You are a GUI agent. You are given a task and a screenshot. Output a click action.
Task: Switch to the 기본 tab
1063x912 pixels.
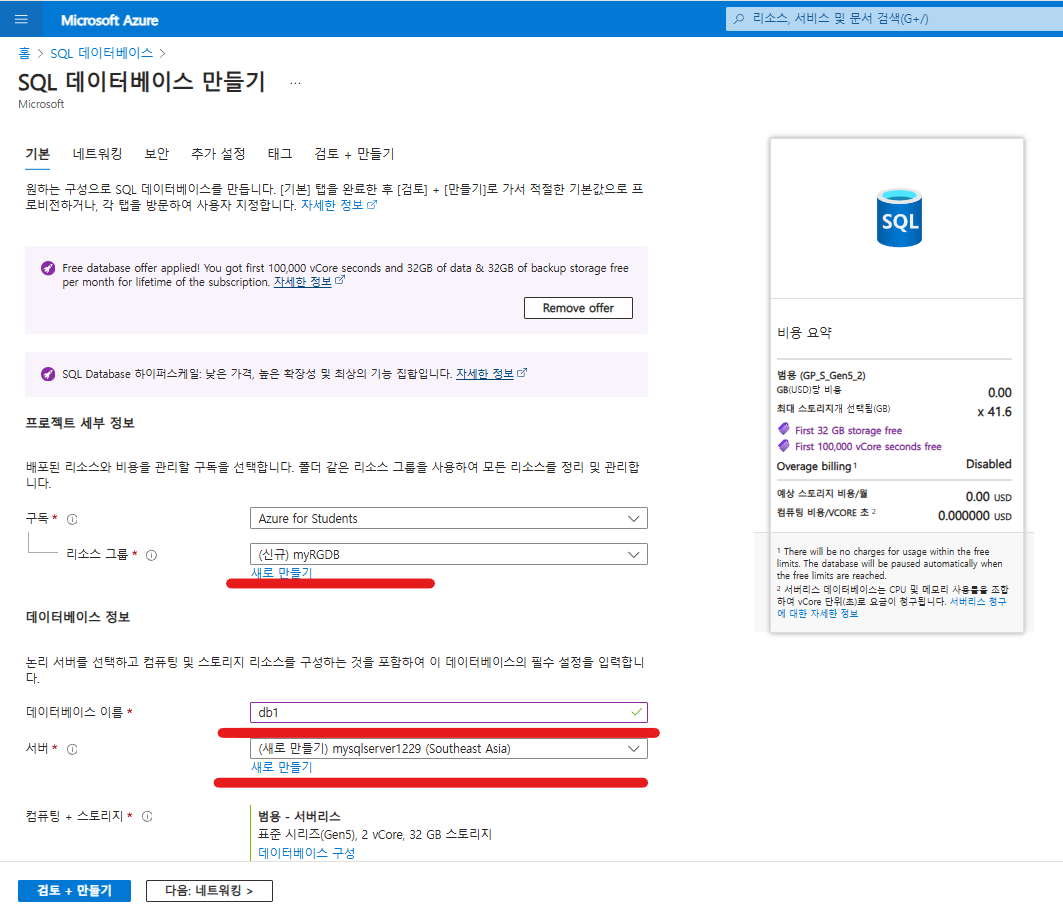(38, 154)
